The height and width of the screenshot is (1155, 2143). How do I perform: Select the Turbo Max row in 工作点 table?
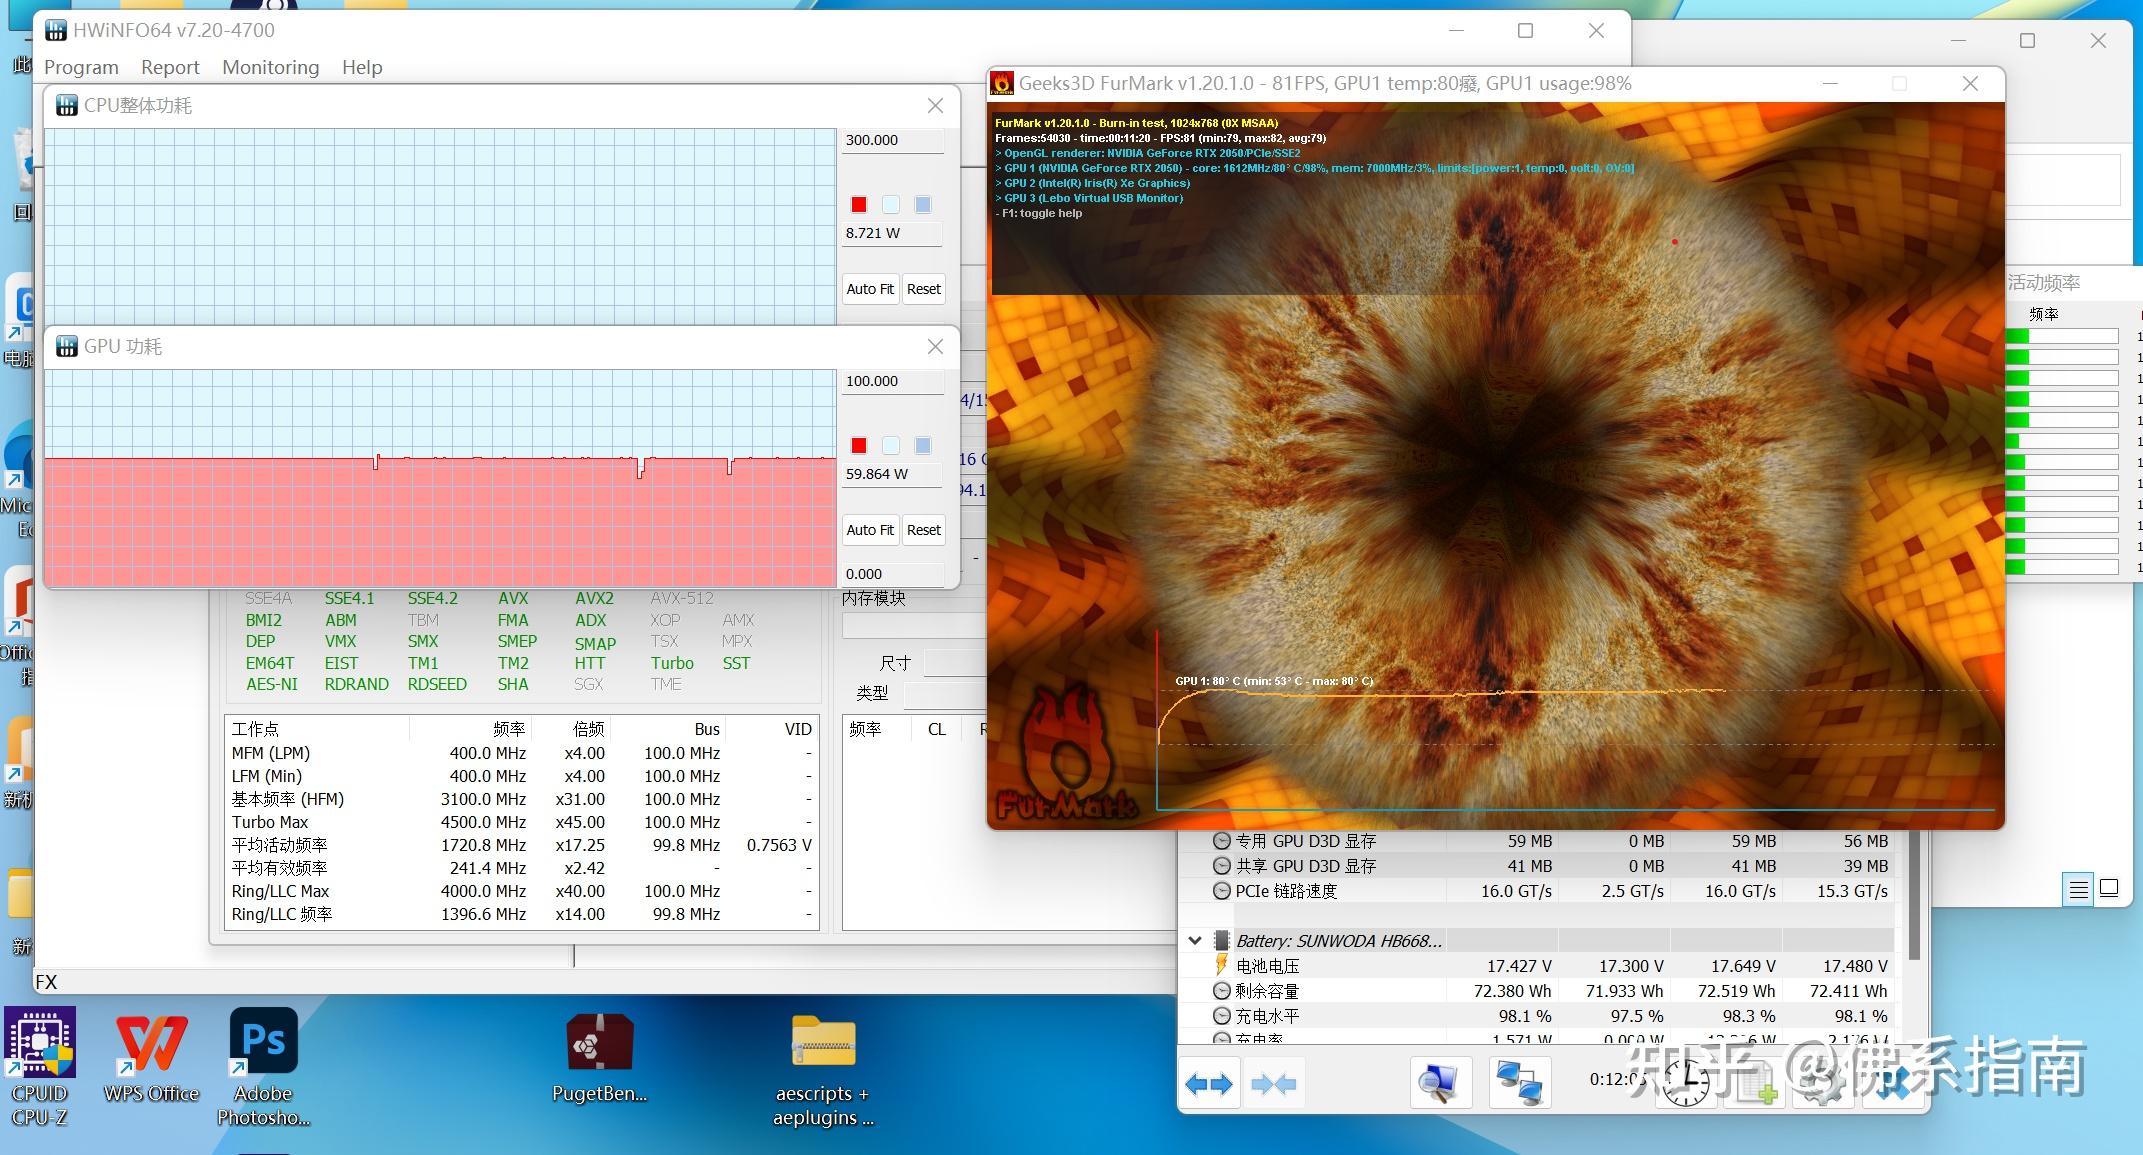521,822
